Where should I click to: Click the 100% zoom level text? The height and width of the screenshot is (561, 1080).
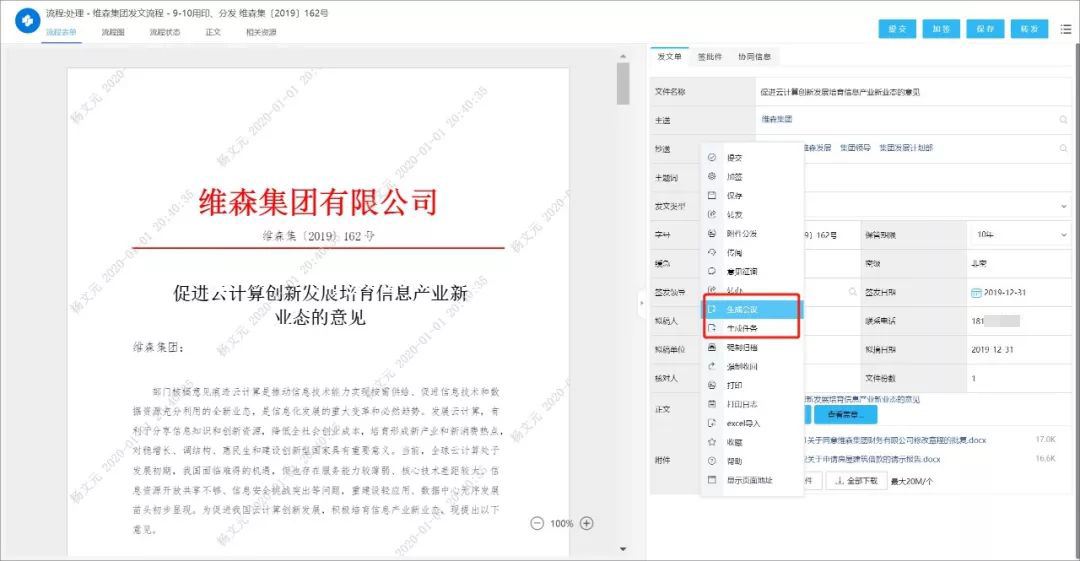click(562, 524)
